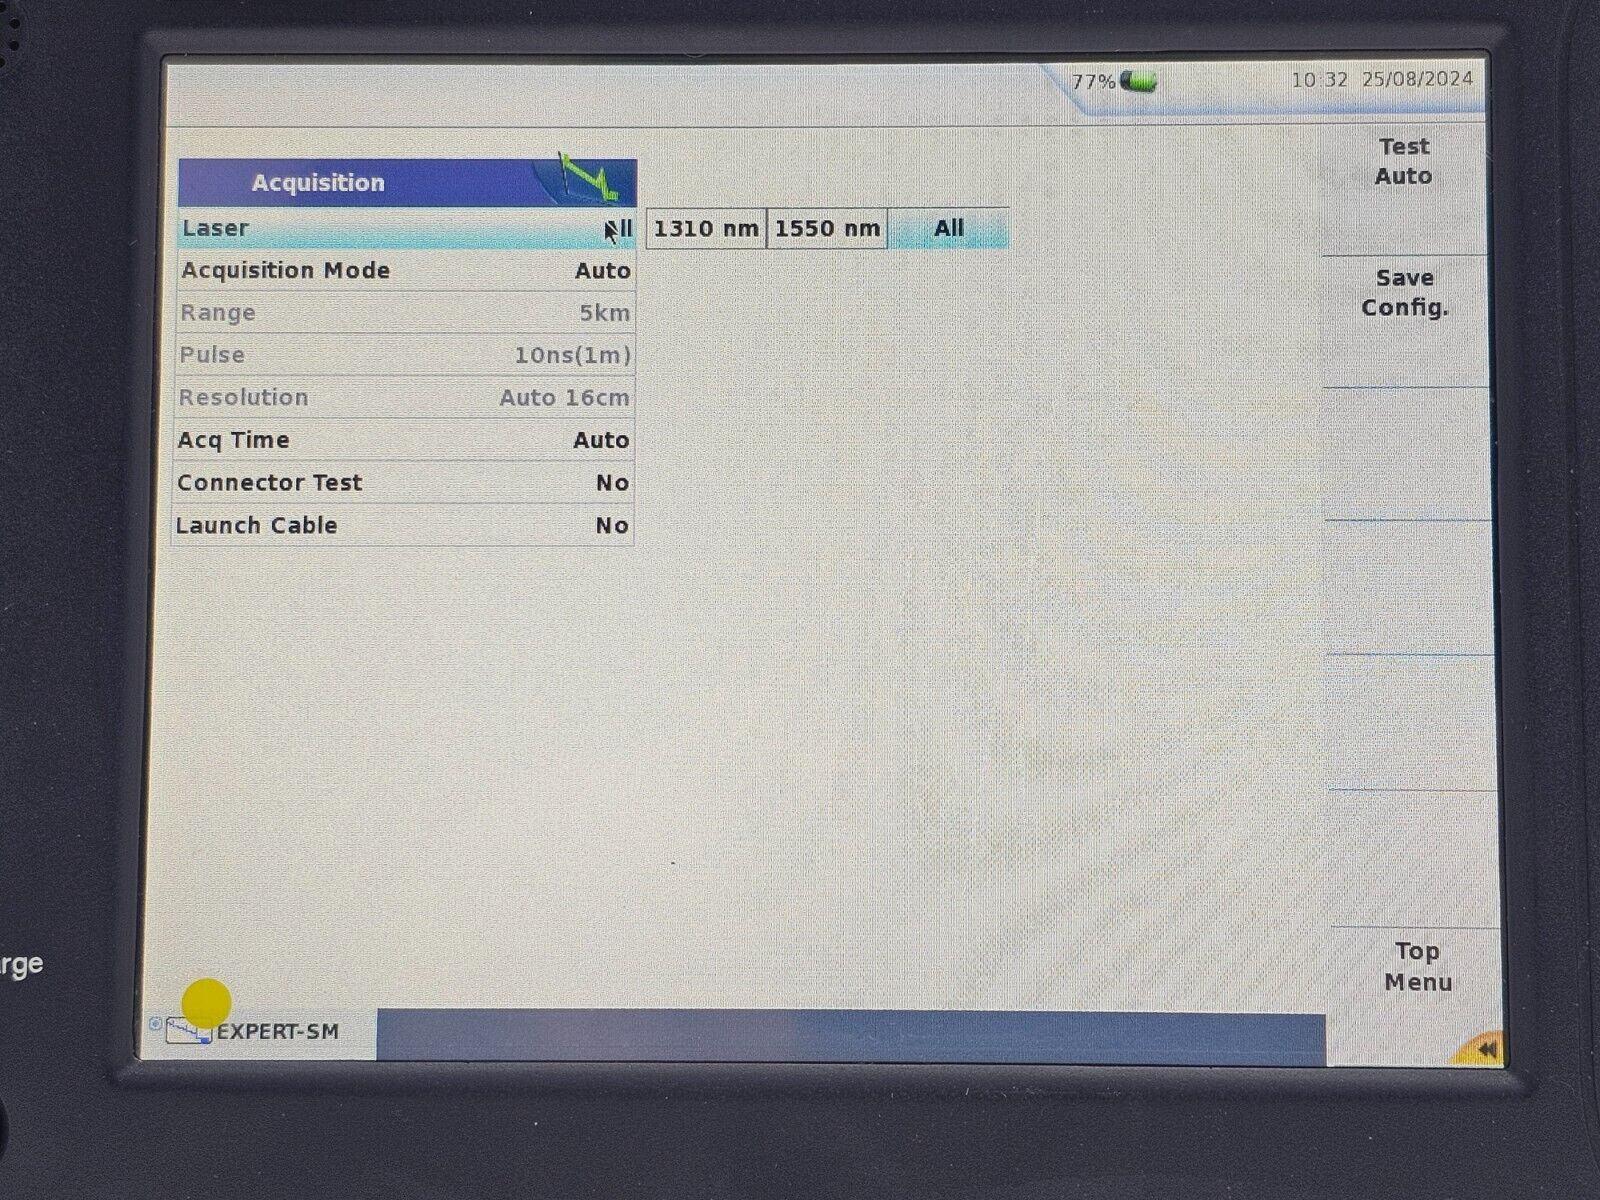
Task: Tap the yellow circle indicator
Action: [x=206, y=1002]
